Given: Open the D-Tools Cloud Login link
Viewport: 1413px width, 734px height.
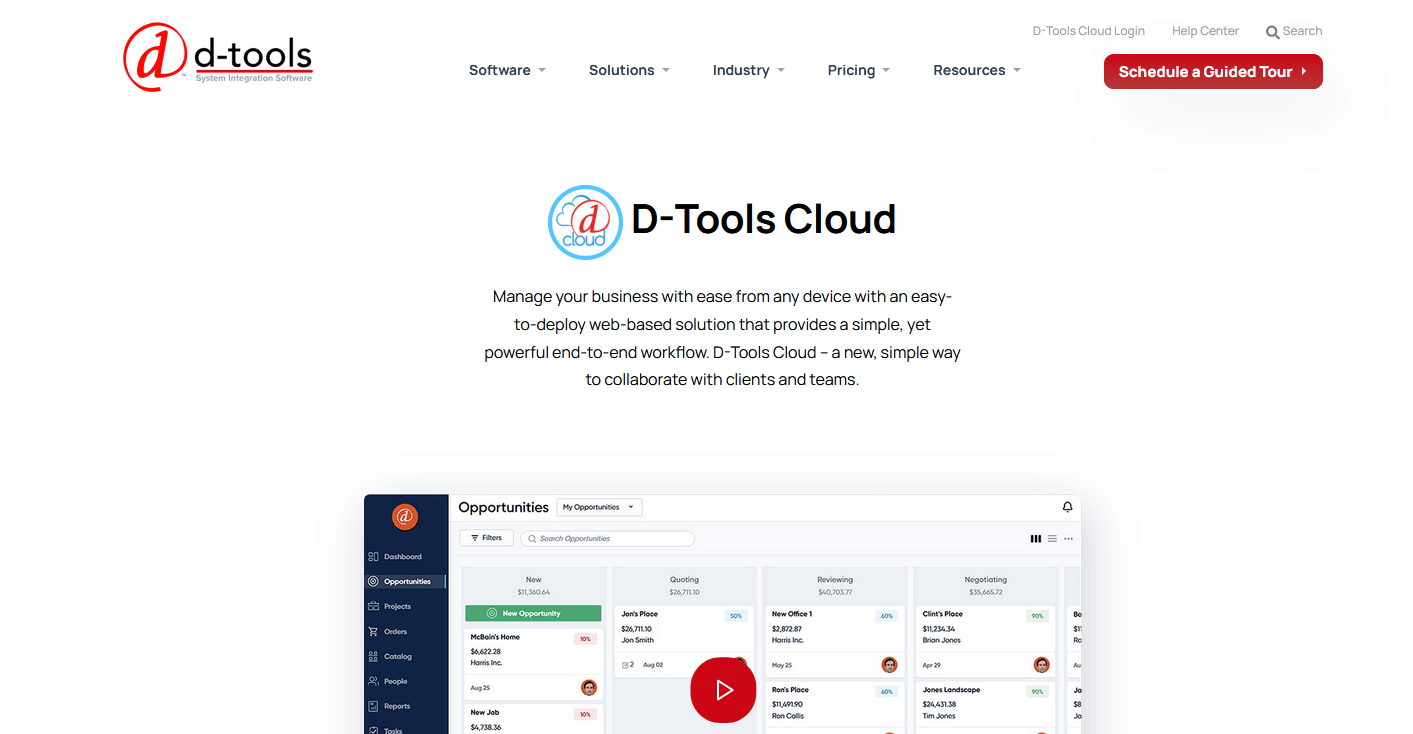Looking at the screenshot, I should (x=1088, y=31).
